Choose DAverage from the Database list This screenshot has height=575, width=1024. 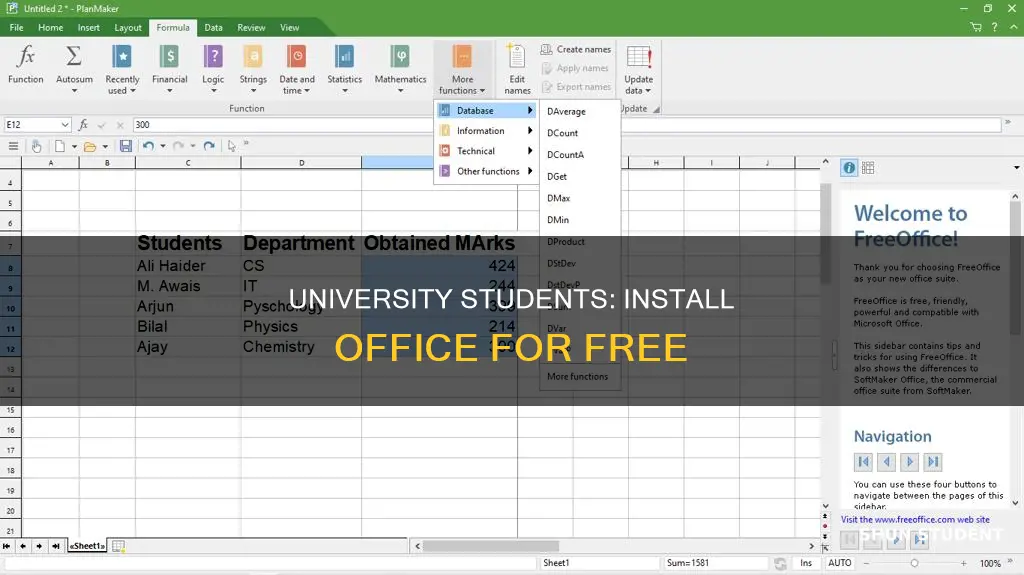(x=566, y=111)
